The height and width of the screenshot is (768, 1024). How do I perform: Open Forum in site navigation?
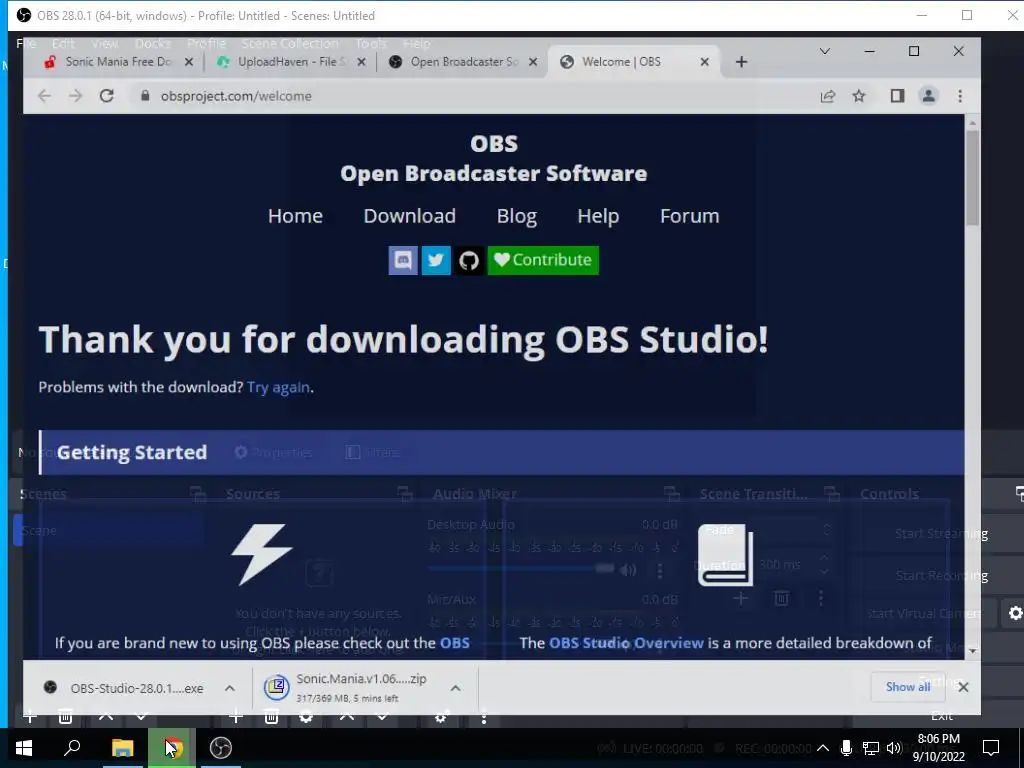(690, 216)
